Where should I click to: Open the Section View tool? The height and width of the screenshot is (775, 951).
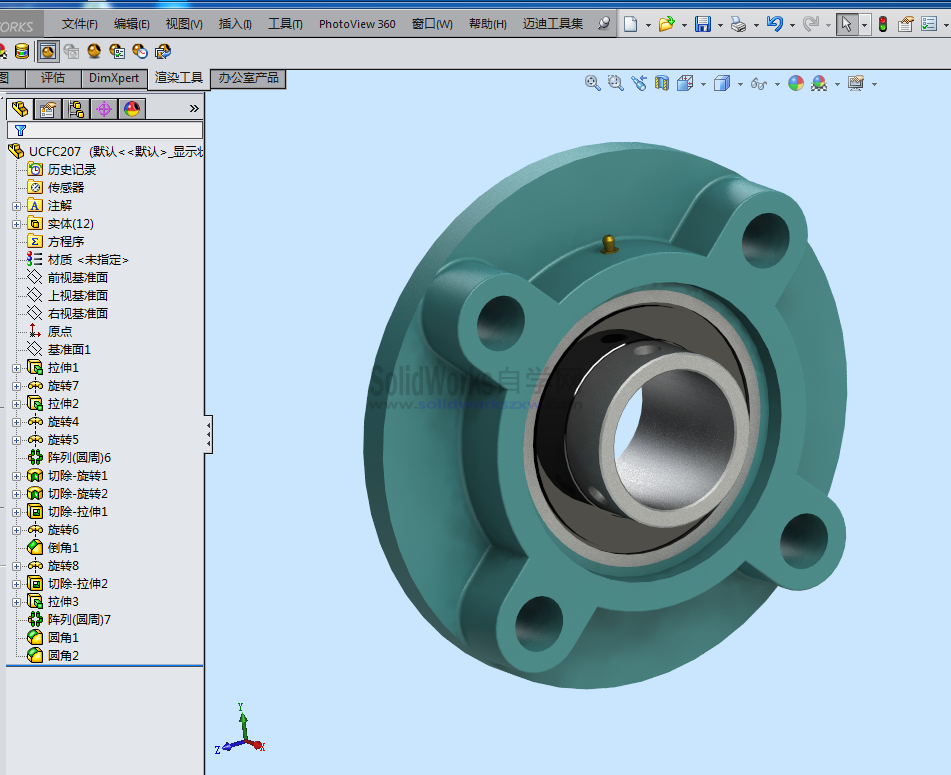tap(661, 84)
